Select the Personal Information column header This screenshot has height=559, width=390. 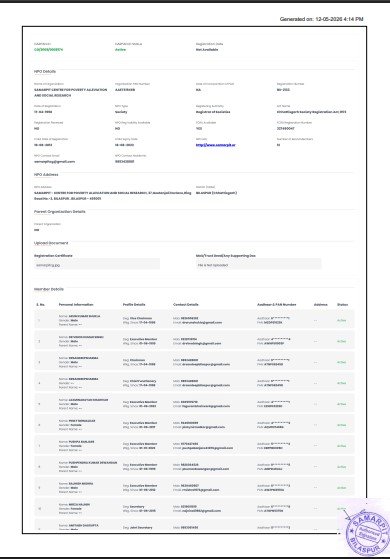coord(76,305)
